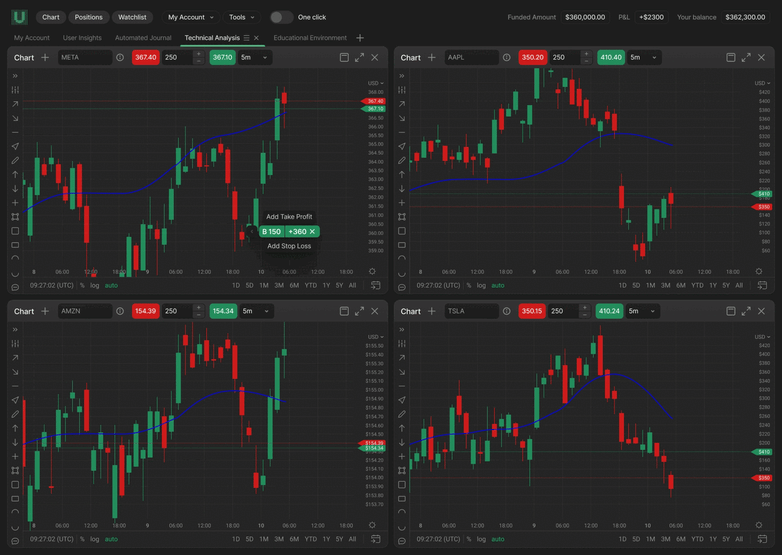Viewport: 782px width, 555px height.
Task: Select down arrow tool in AAPL toolbar
Action: pyautogui.click(x=402, y=188)
